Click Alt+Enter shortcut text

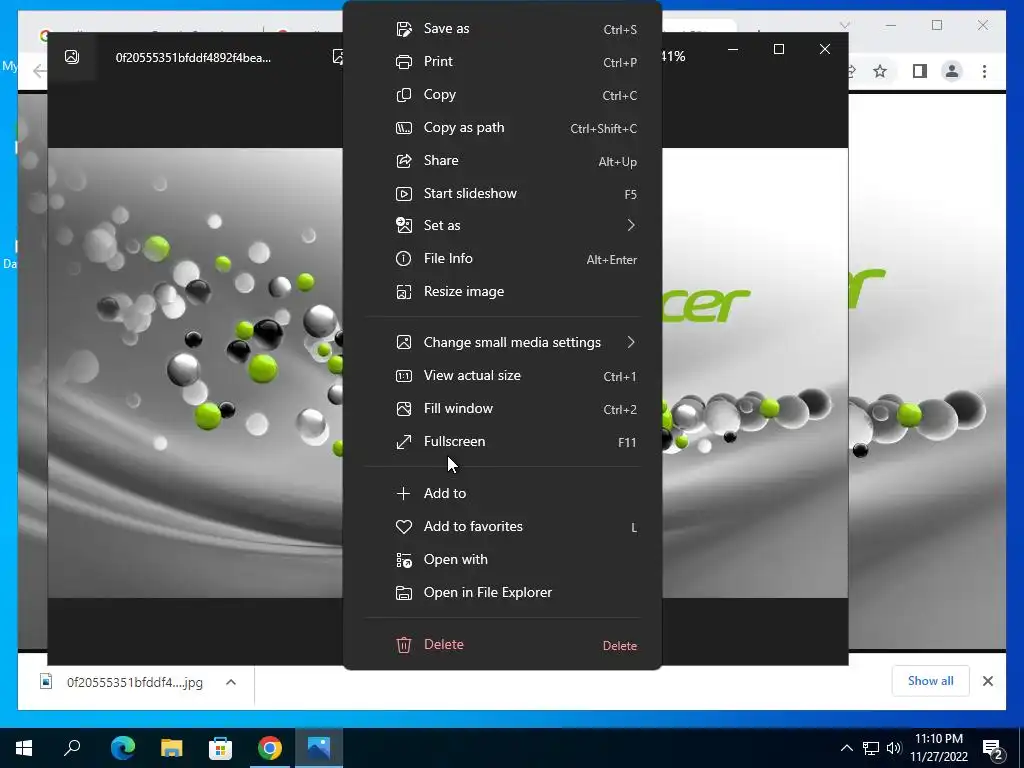(x=611, y=259)
